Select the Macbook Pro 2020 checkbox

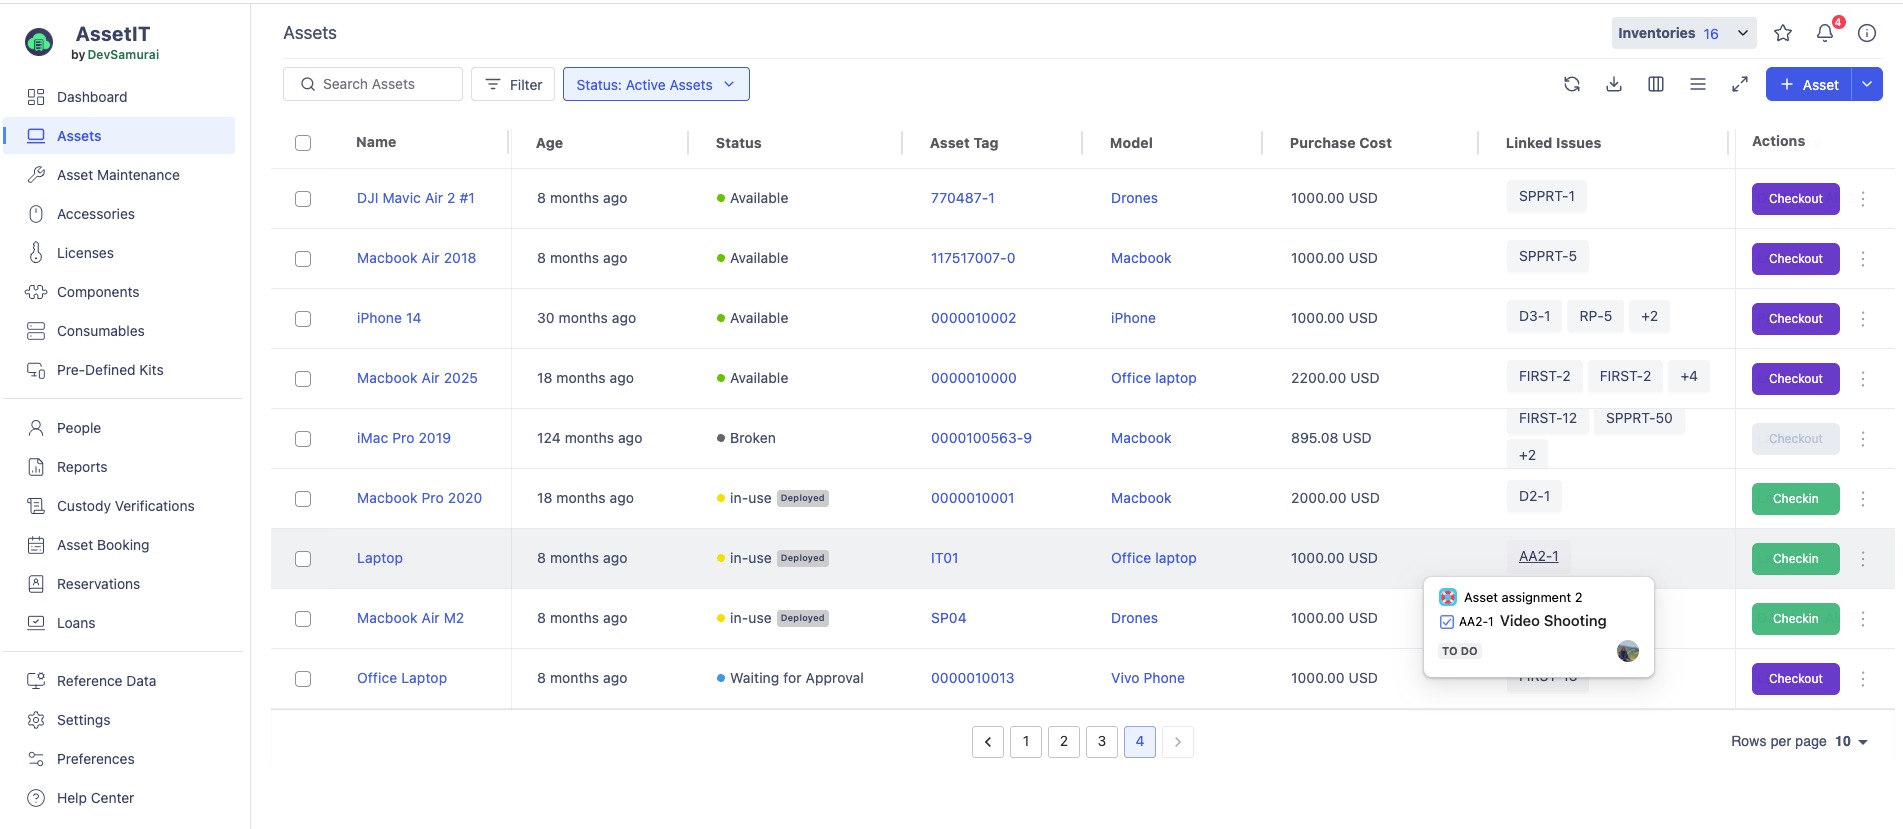303,499
